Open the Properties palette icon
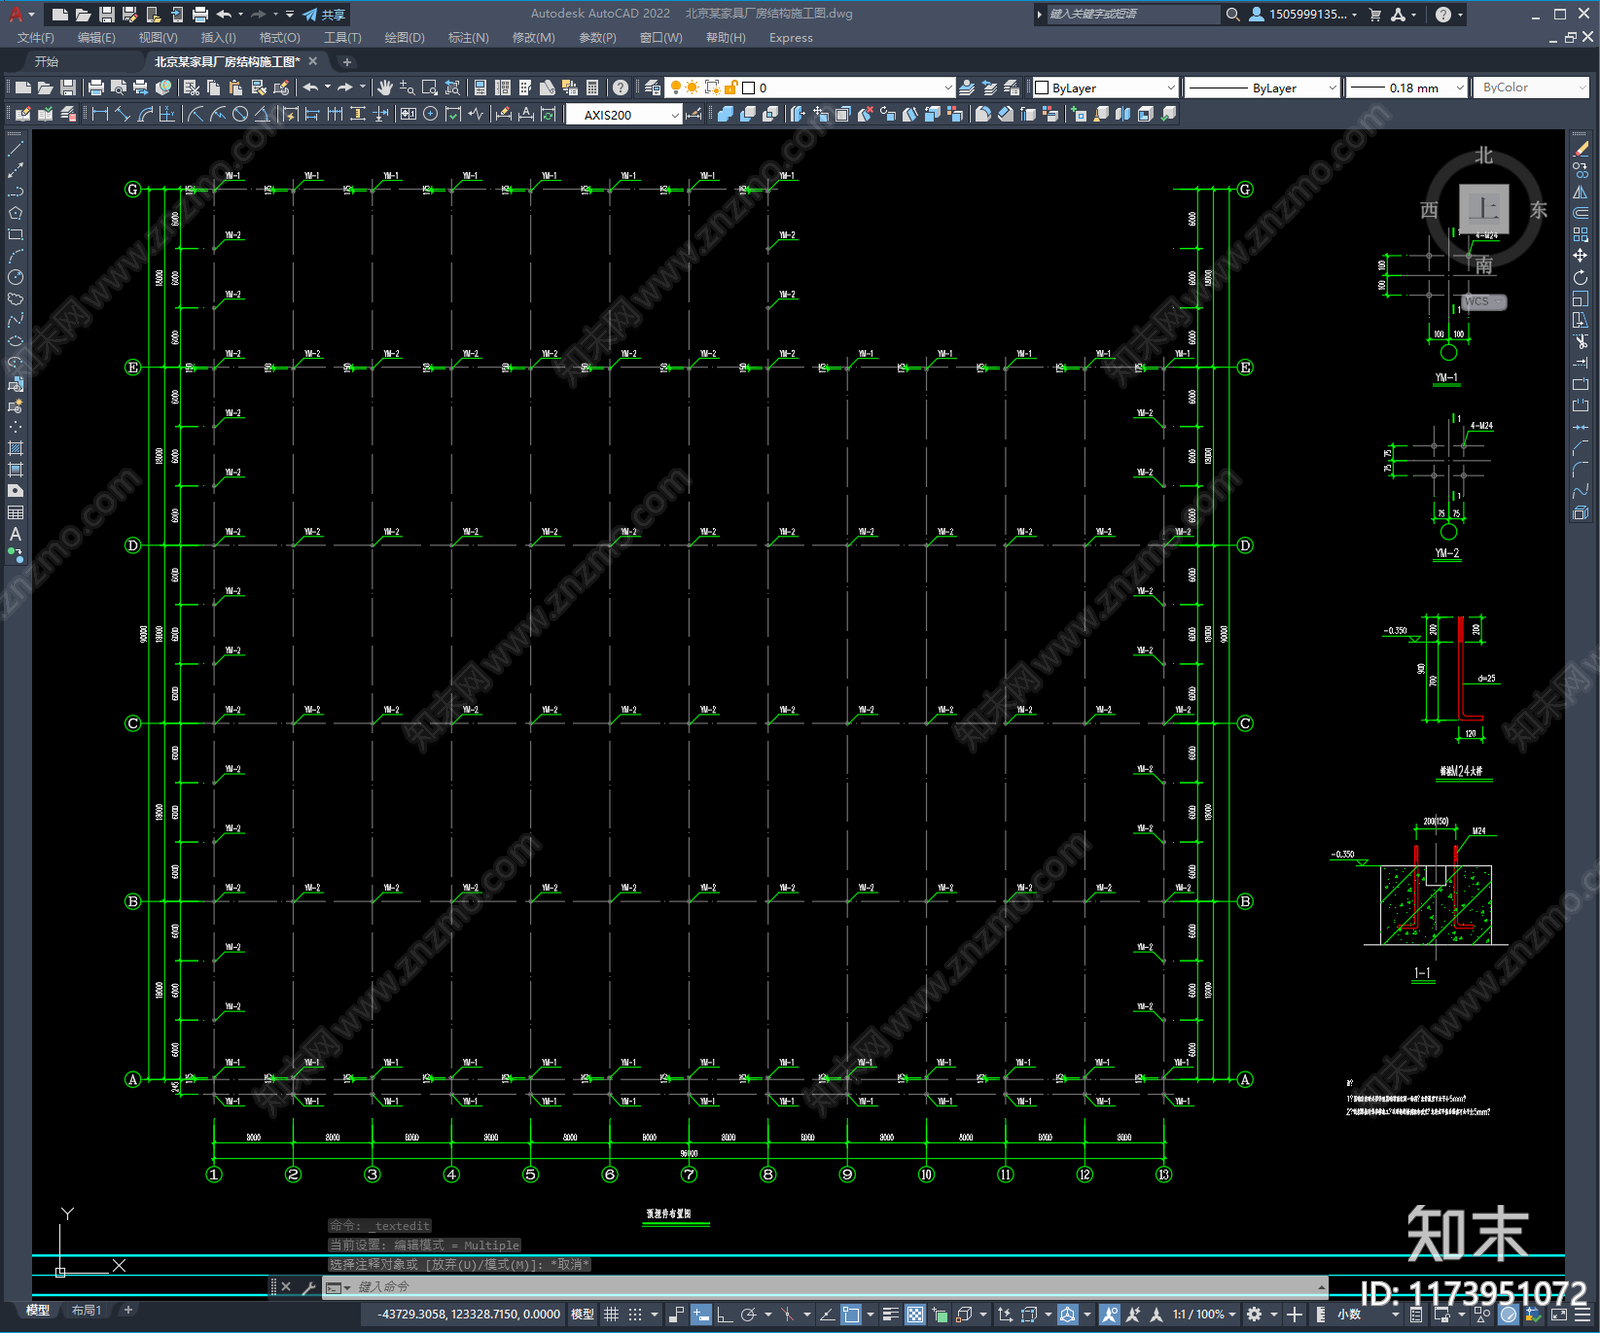The width and height of the screenshot is (1600, 1333). coord(480,88)
